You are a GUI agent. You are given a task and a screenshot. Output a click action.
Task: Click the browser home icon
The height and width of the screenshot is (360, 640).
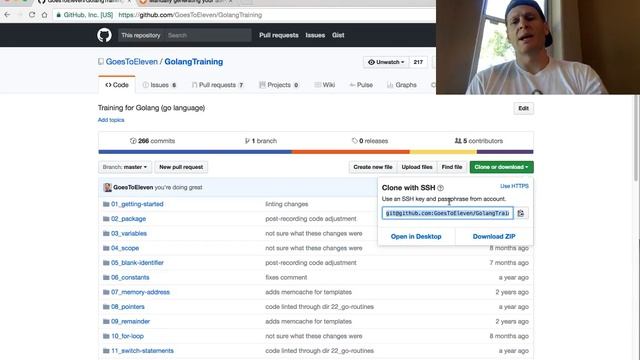click(44, 15)
